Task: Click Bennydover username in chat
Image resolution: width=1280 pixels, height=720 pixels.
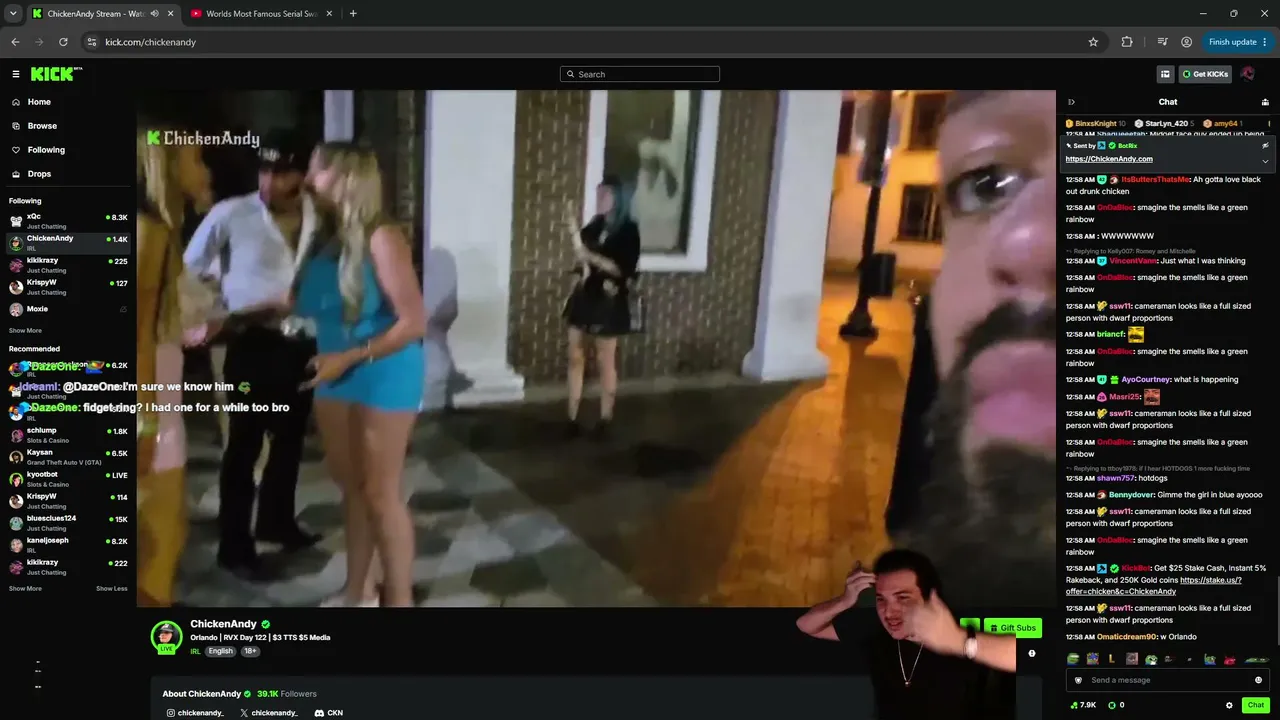Action: coord(1130,495)
